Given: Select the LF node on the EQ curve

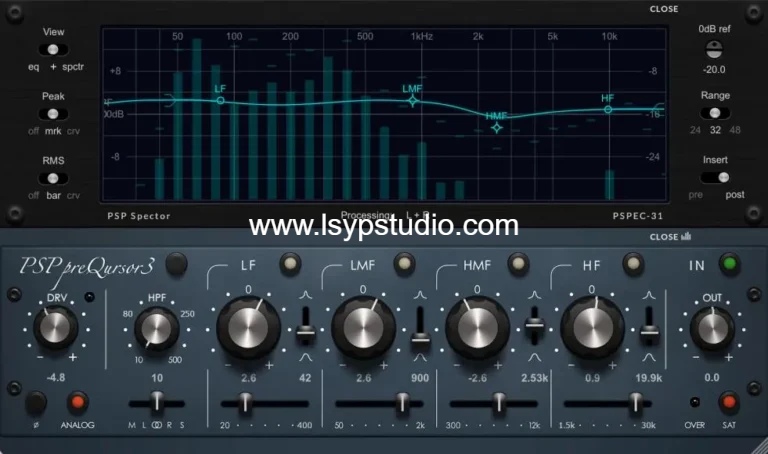Looking at the screenshot, I should coord(220,100).
